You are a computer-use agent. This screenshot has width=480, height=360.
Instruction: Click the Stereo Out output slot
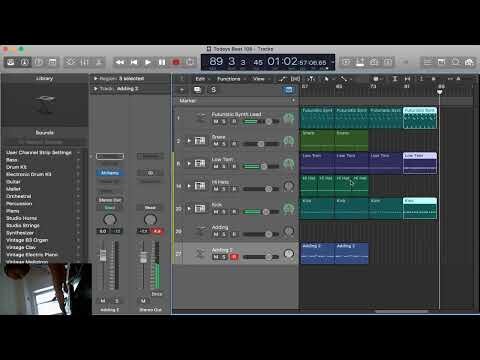coord(110,200)
